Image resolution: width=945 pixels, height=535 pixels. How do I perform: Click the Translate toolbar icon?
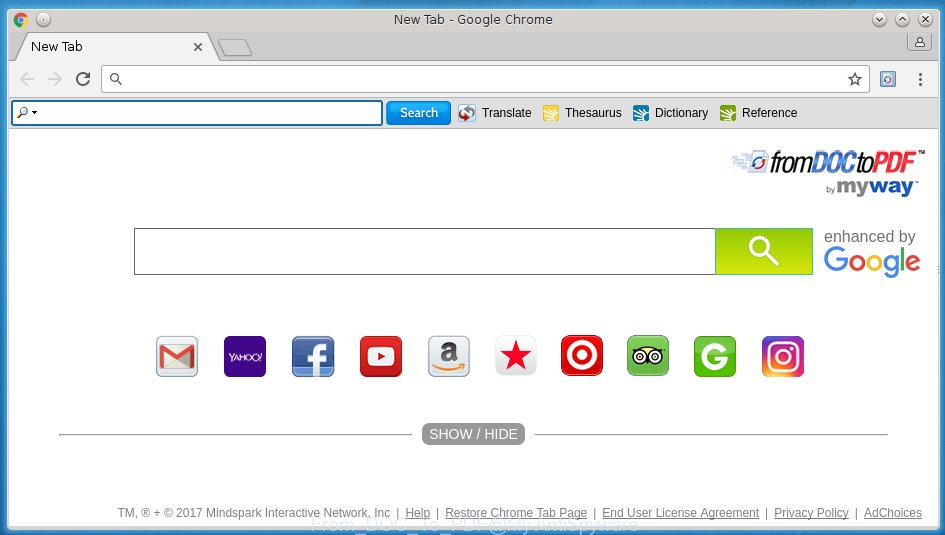pos(466,113)
